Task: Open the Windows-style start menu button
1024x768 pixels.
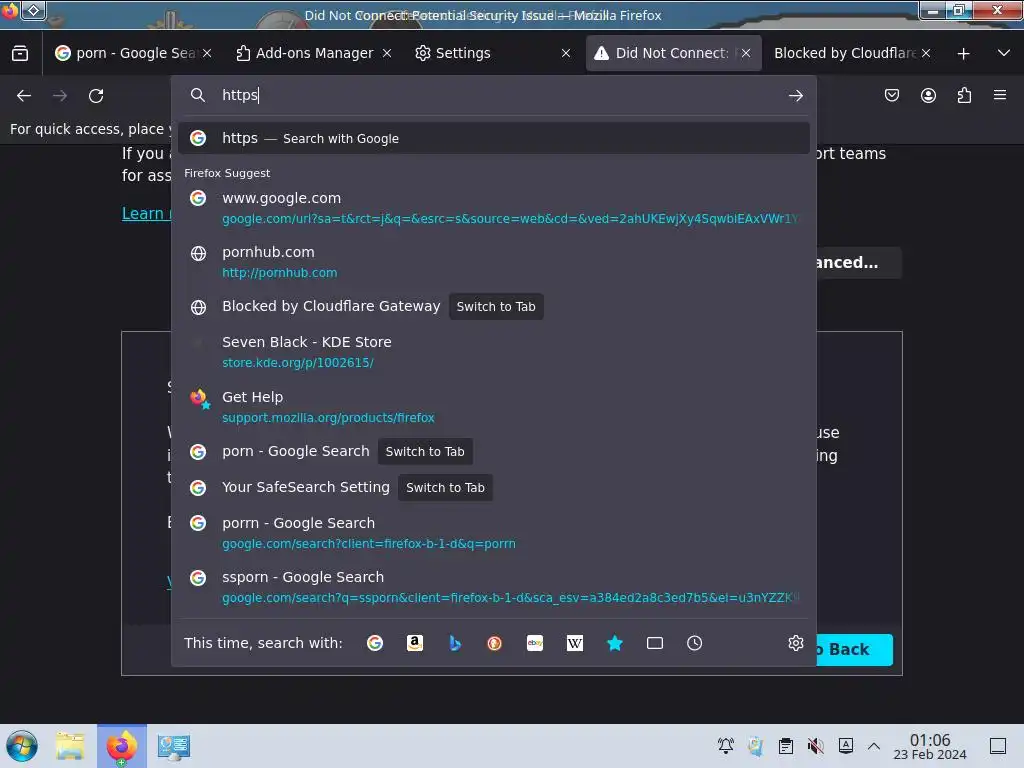Action: click(22, 746)
